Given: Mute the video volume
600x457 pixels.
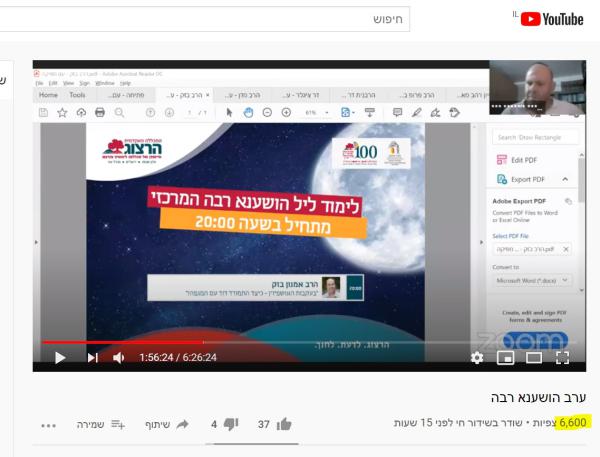Looking at the screenshot, I should pos(118,357).
